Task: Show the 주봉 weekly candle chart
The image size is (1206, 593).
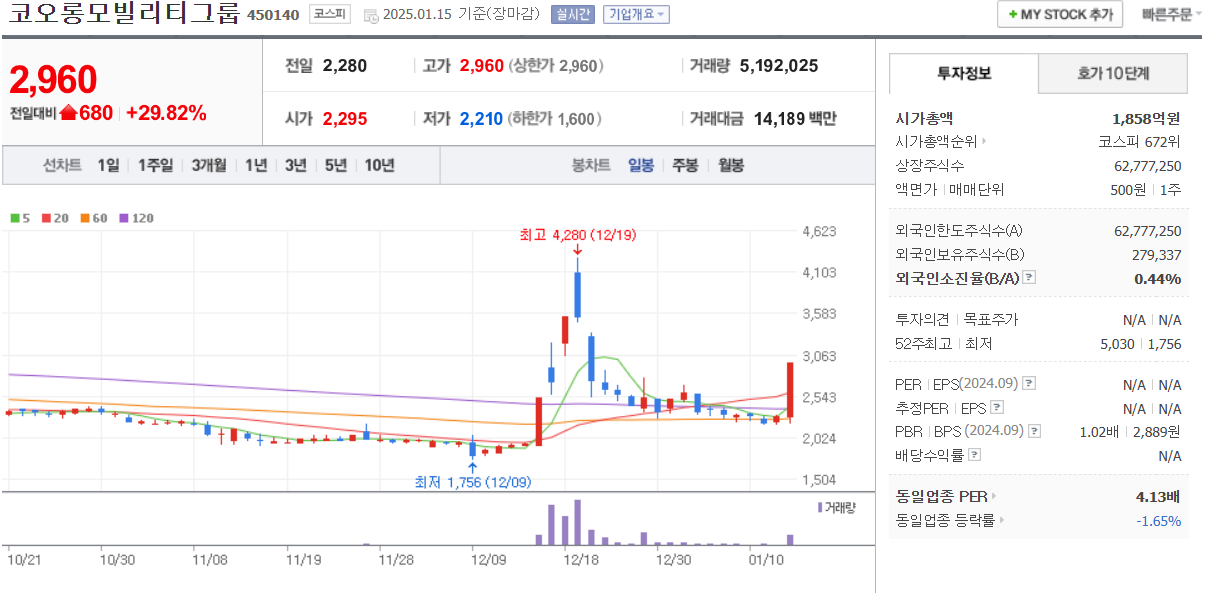Action: [685, 166]
